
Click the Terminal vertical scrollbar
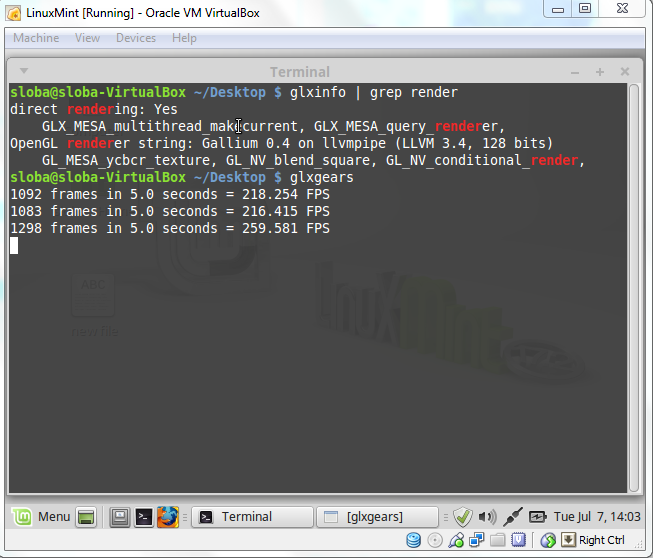click(634, 288)
